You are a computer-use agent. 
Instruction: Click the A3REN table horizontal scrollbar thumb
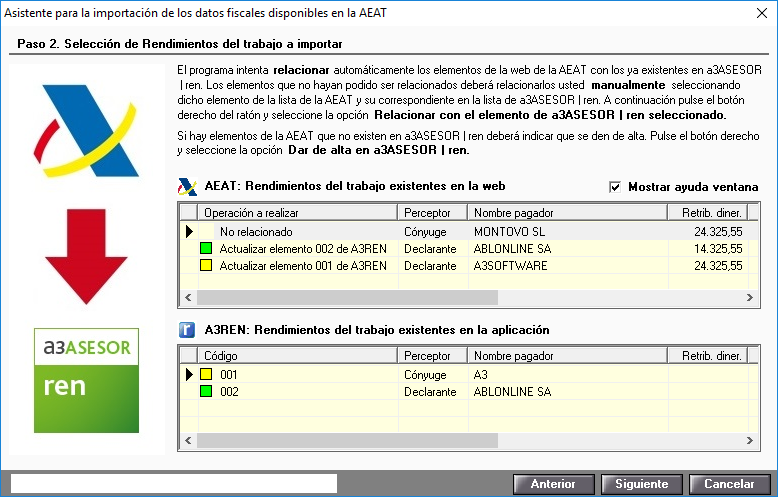pos(347,440)
